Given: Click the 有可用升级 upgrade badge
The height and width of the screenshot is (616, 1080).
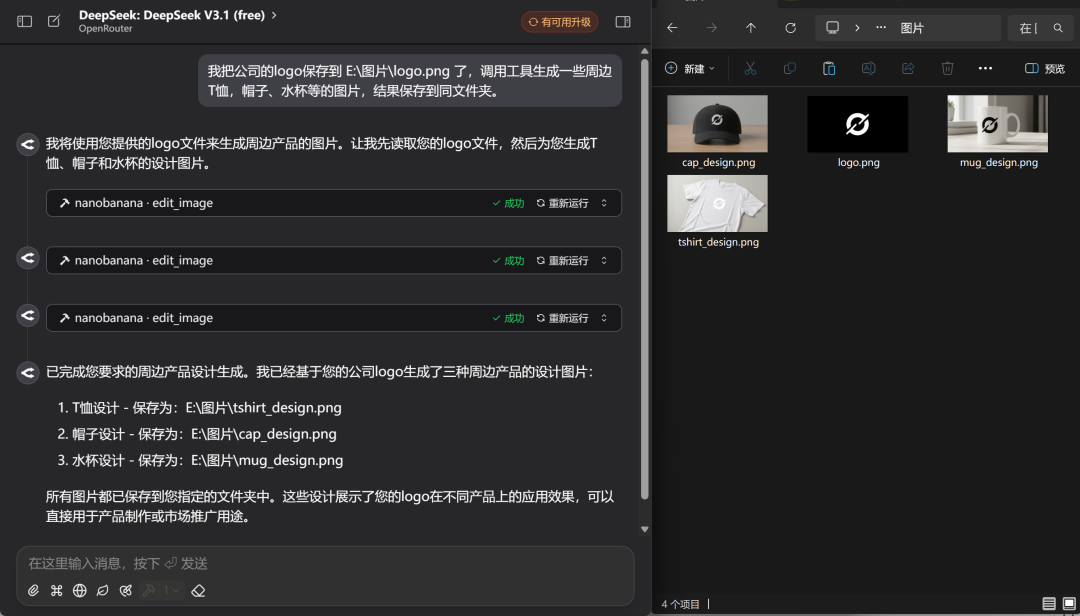Looking at the screenshot, I should click(559, 21).
